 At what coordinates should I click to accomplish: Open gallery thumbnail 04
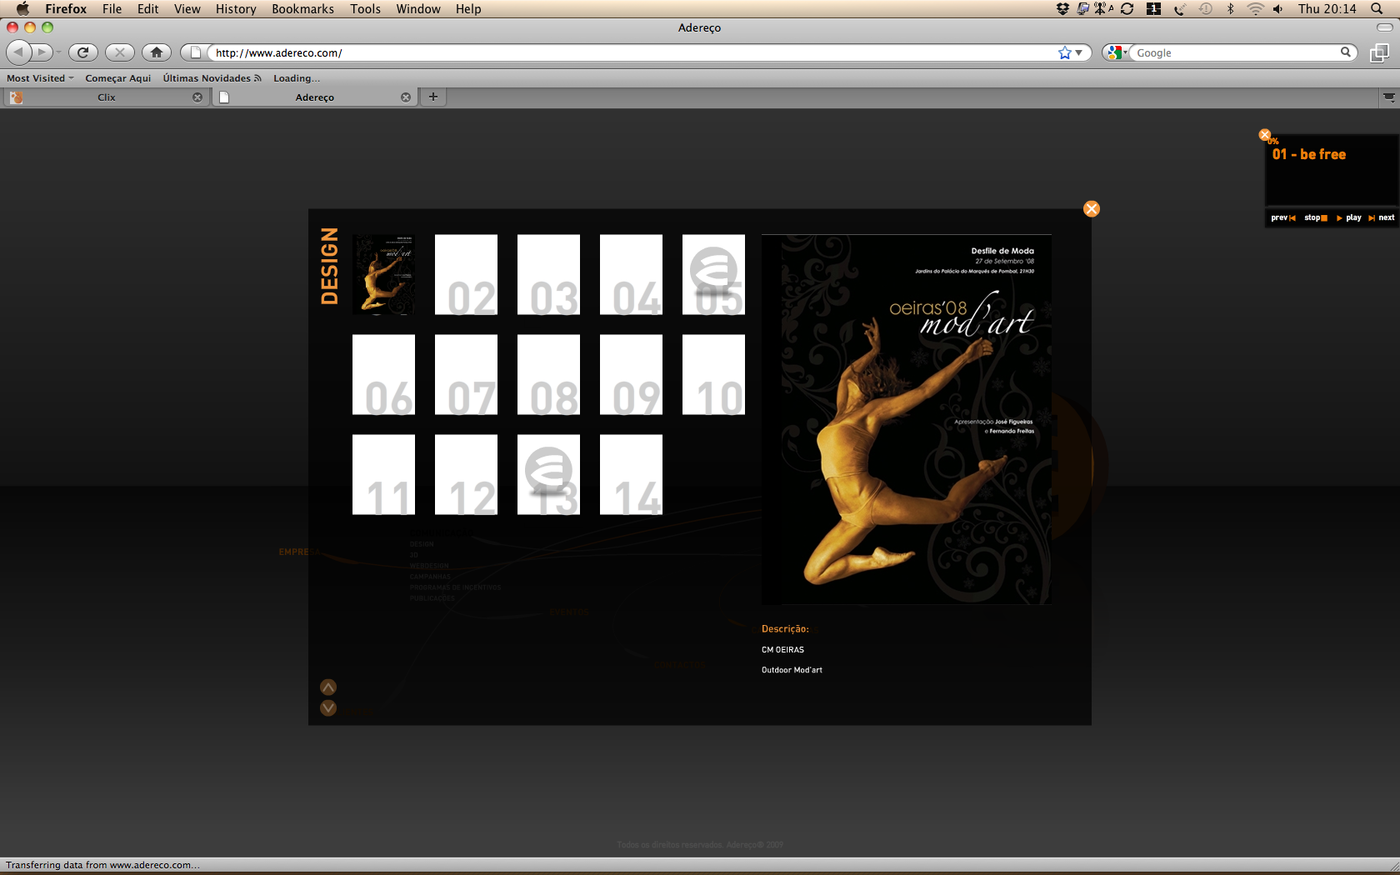click(631, 275)
